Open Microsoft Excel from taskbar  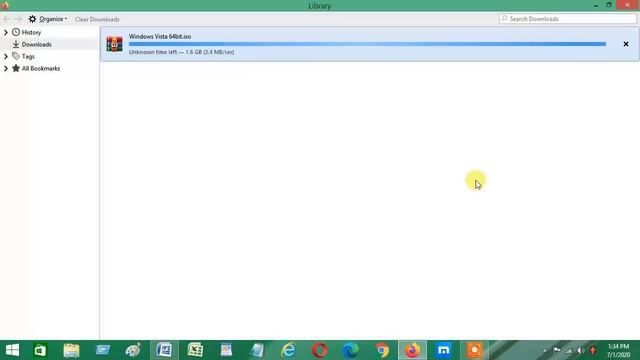(195, 350)
